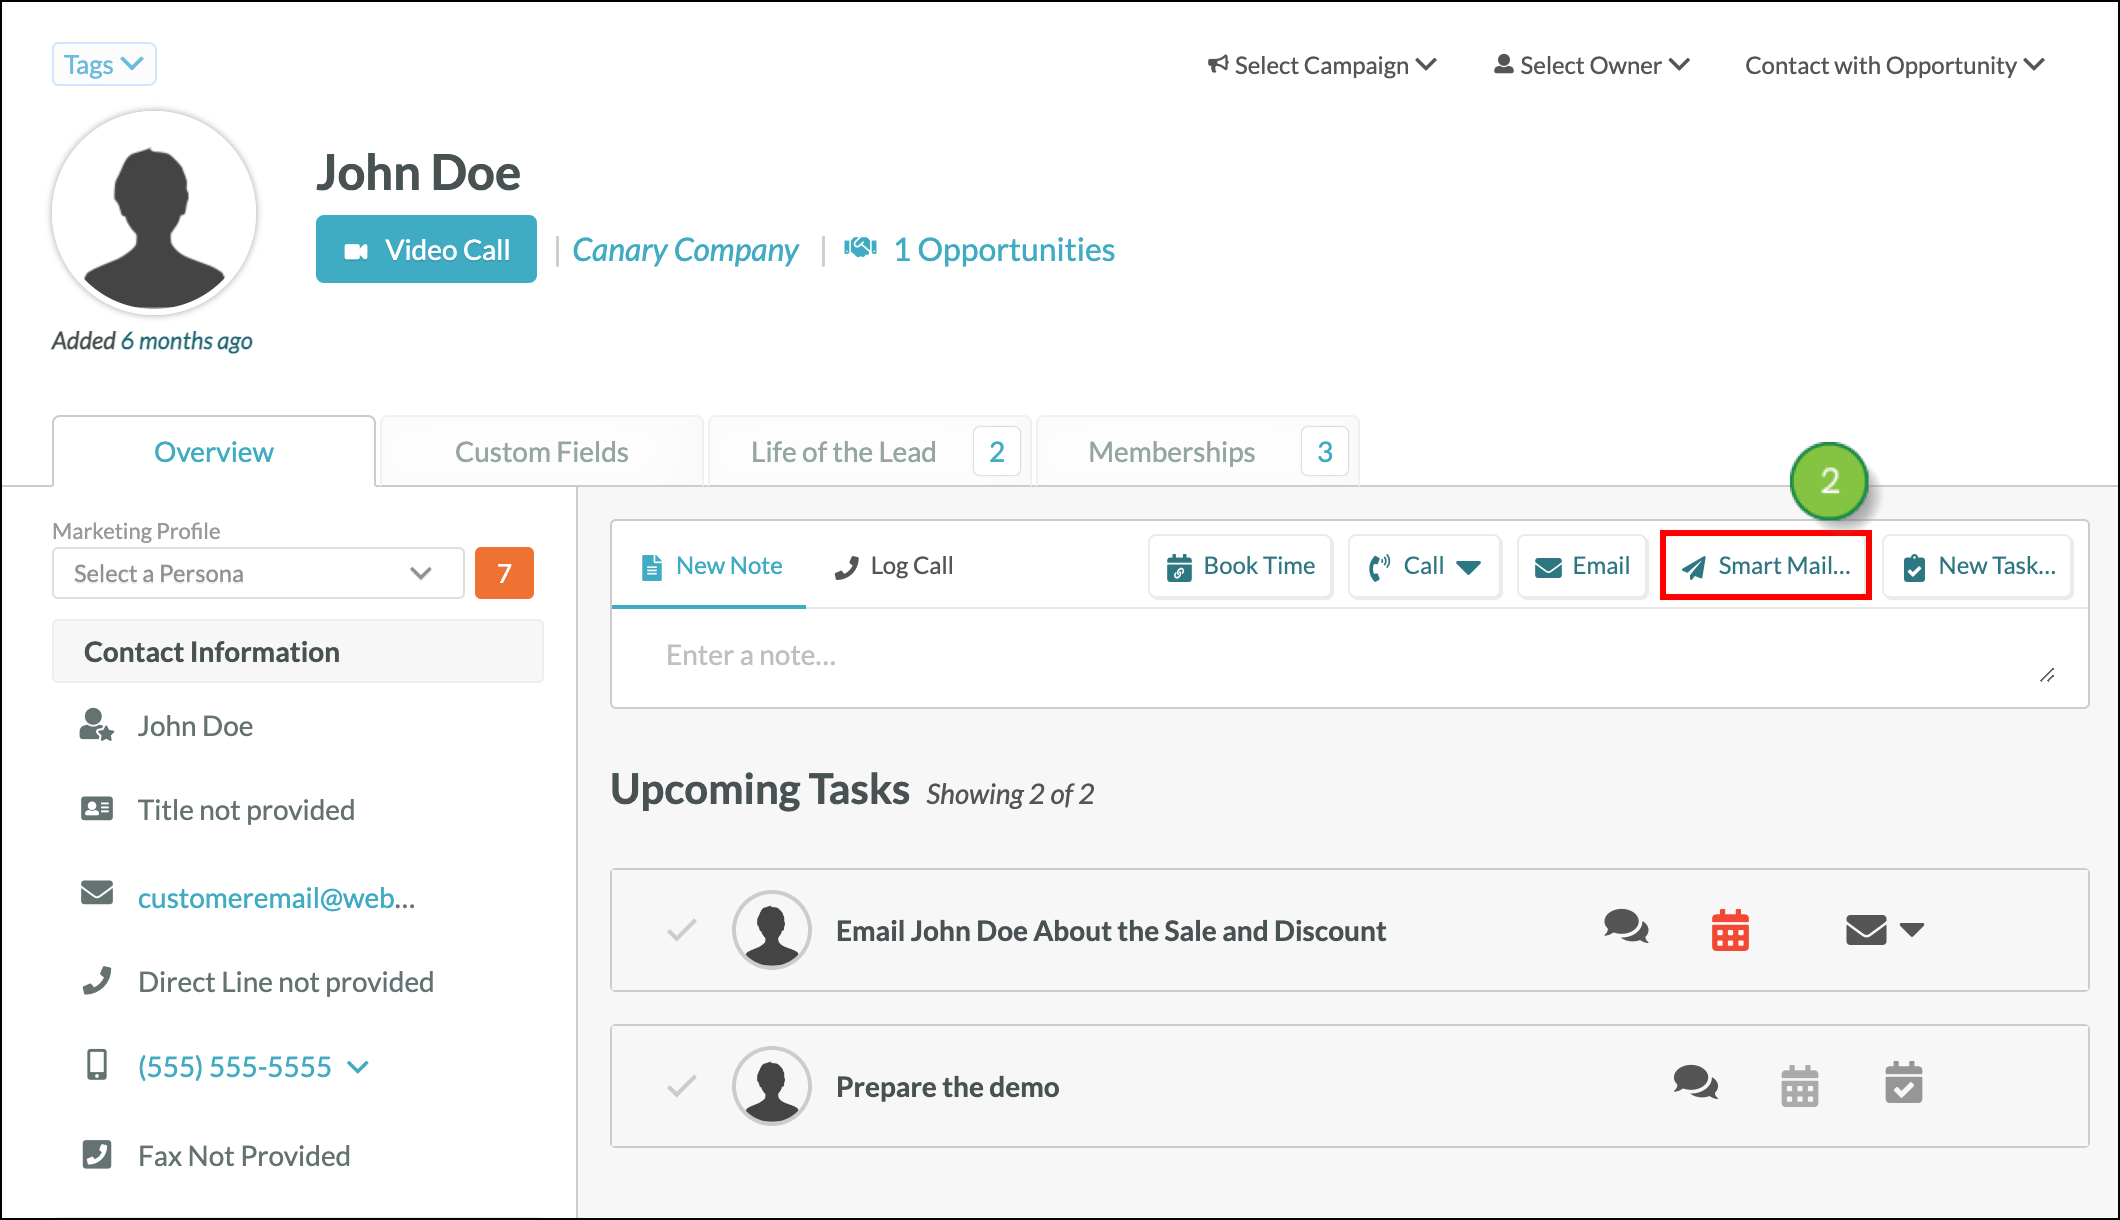Open the Select a Persona dropdown
Image resolution: width=2120 pixels, height=1220 pixels.
257,573
